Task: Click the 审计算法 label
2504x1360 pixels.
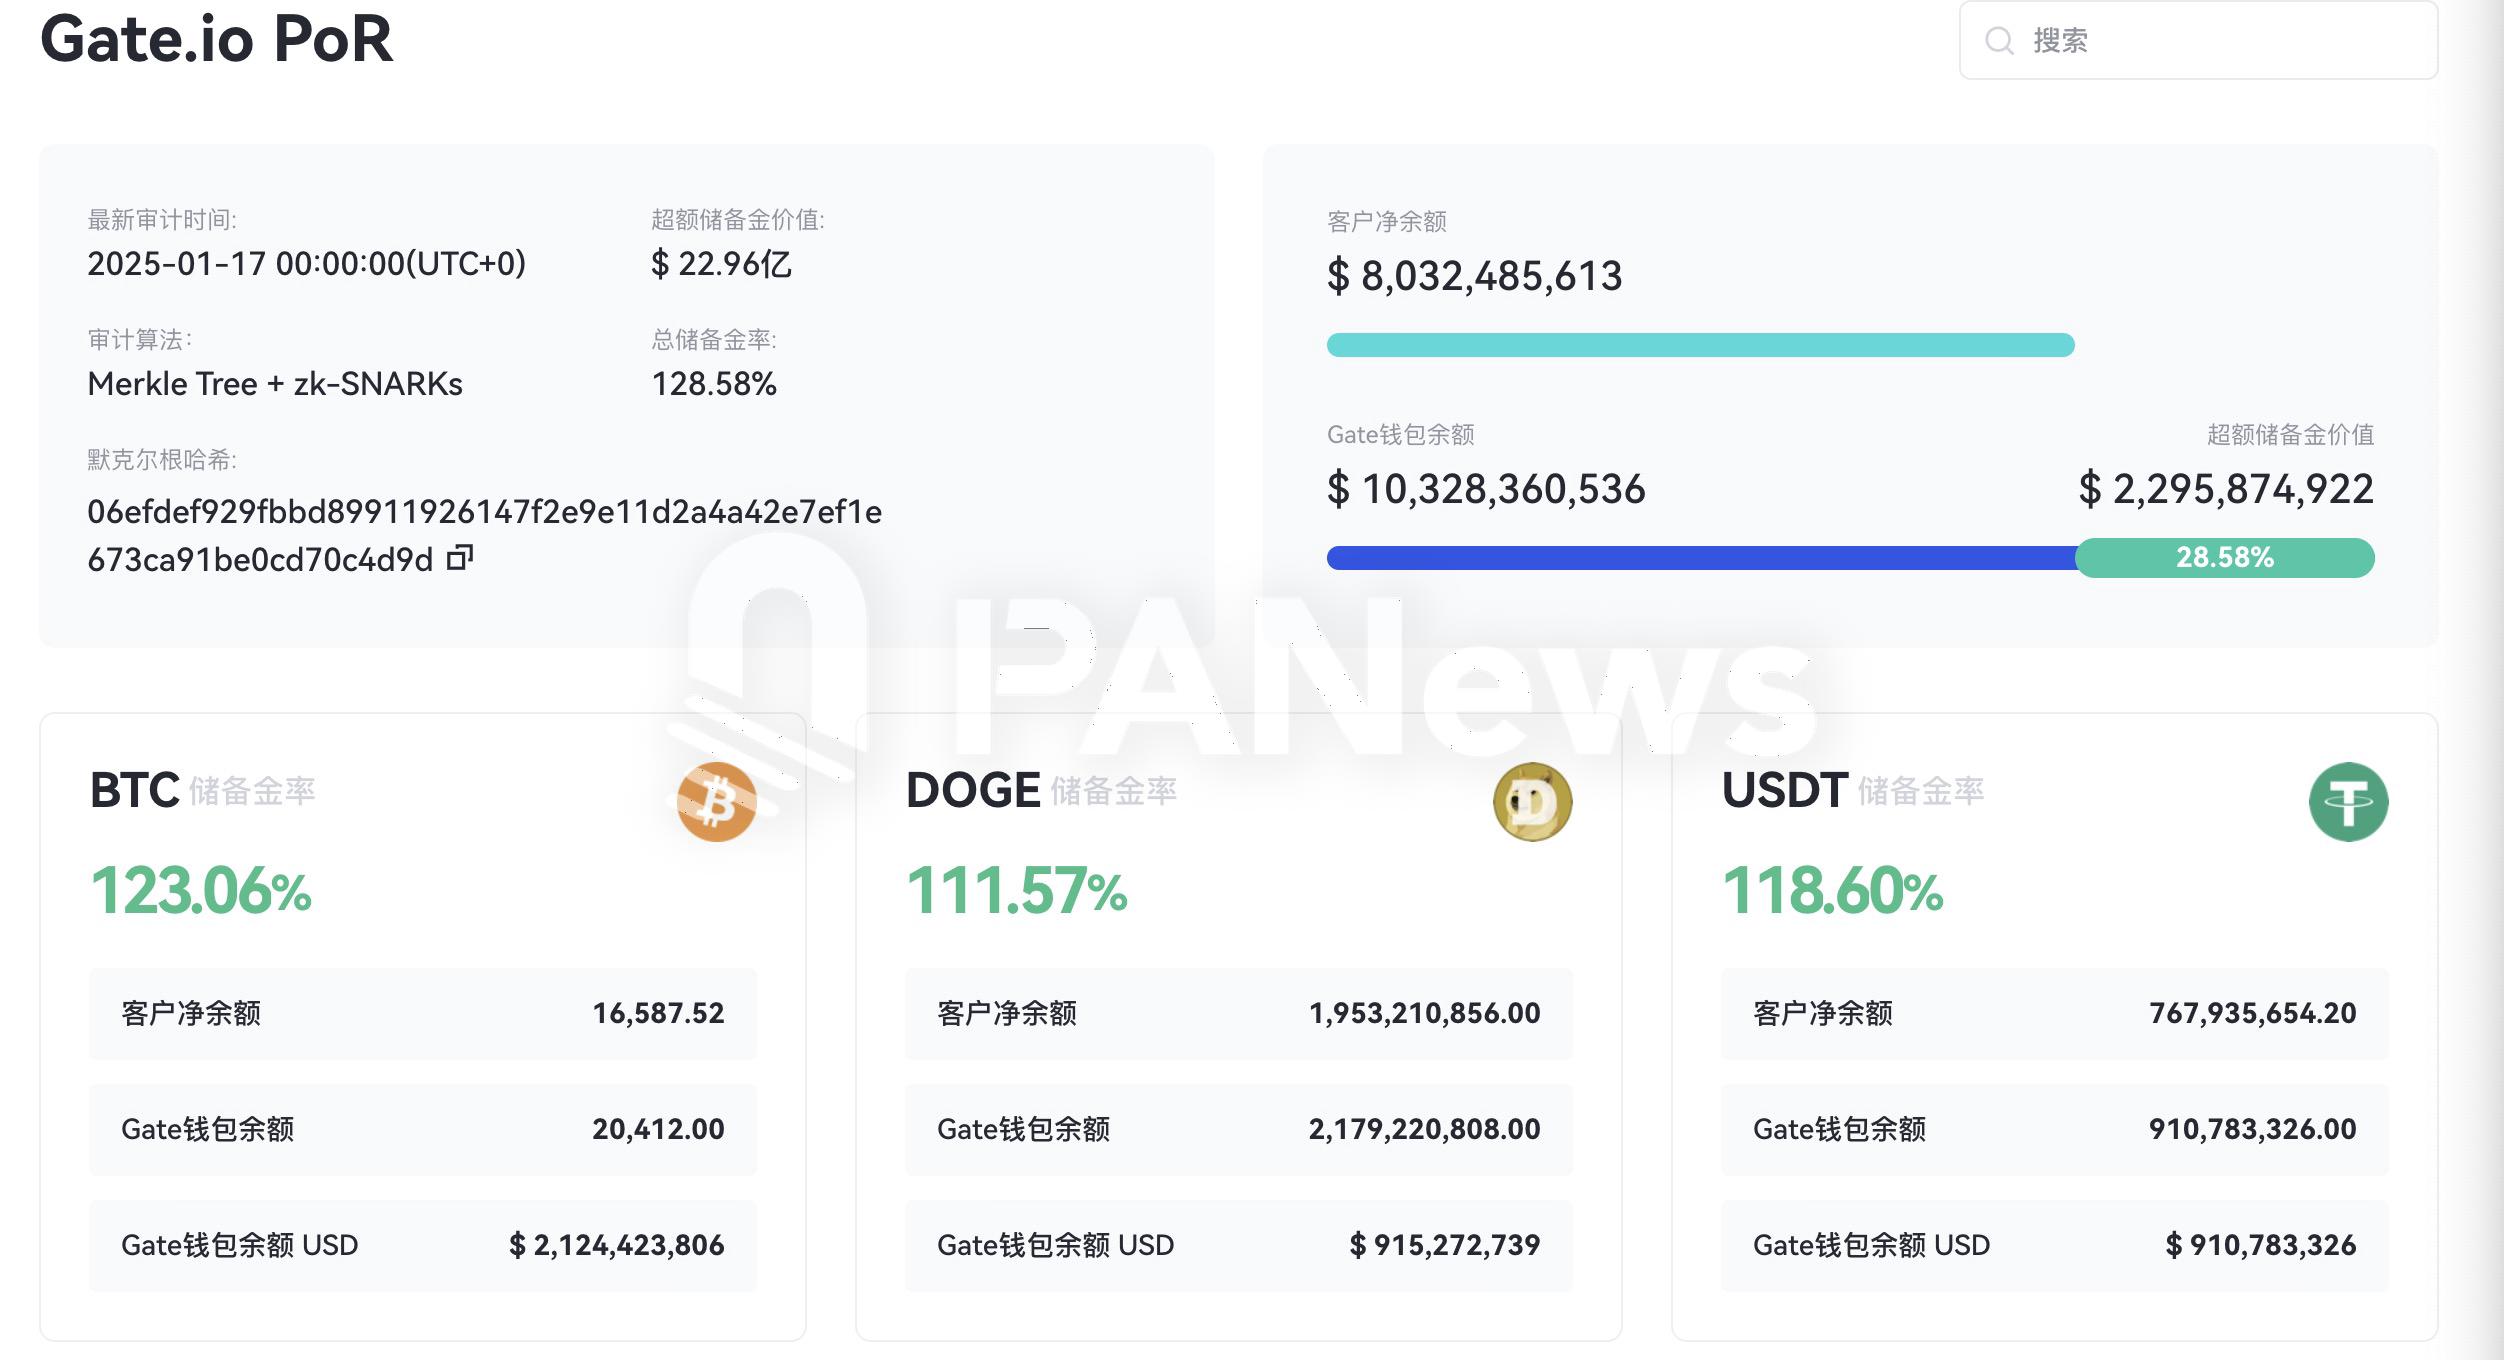Action: tap(139, 340)
